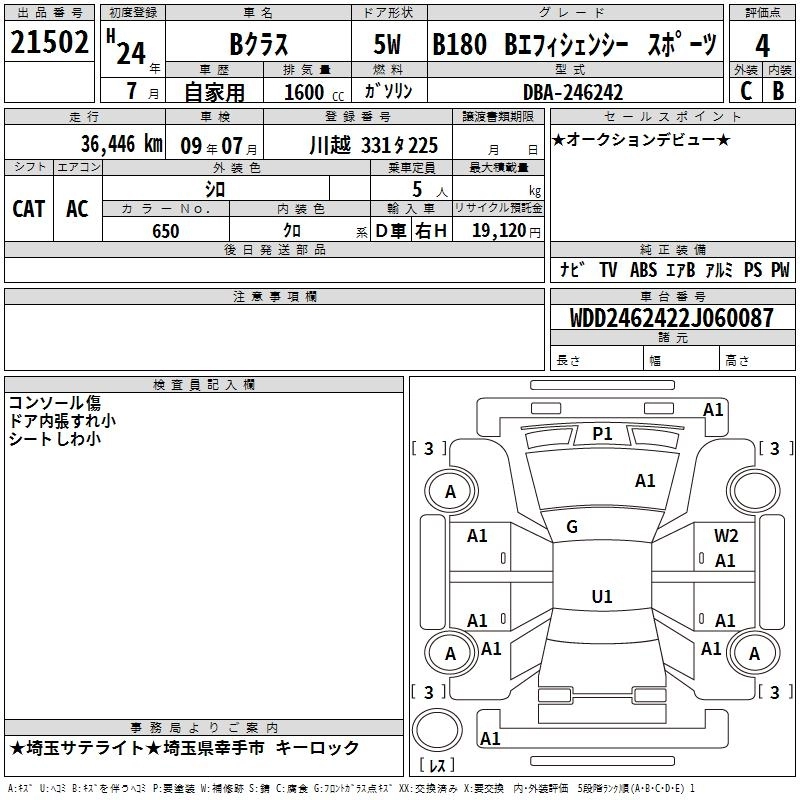Click inspector note コンソール傷
The height and width of the screenshot is (800, 800).
click(55, 403)
